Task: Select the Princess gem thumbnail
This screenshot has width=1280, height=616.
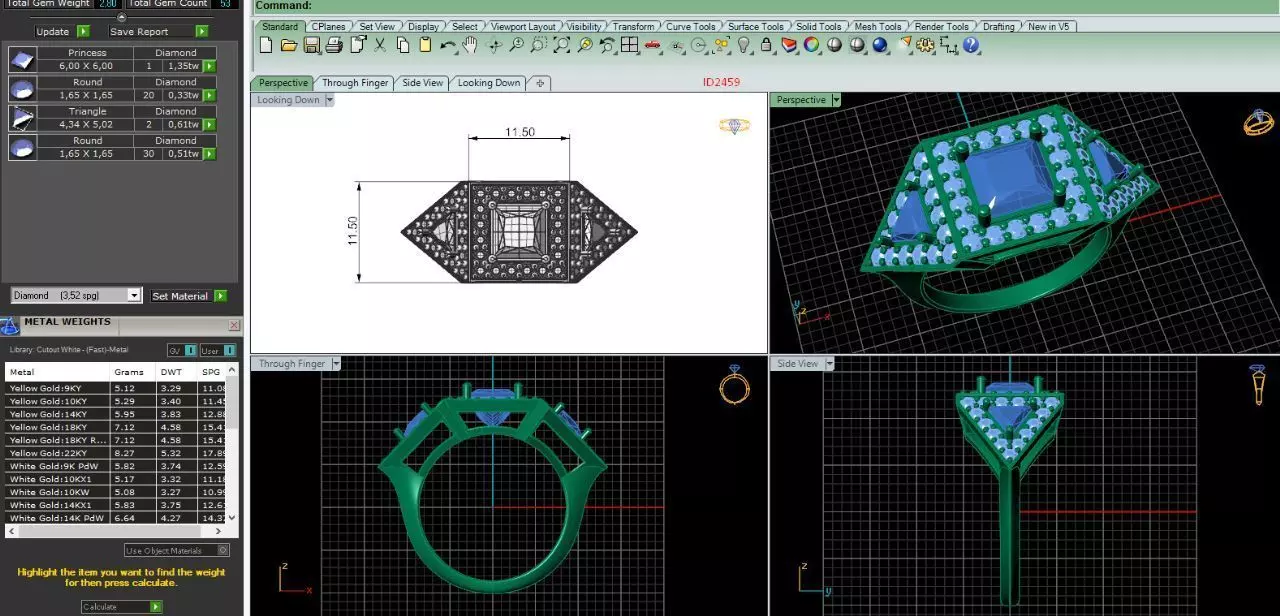Action: click(x=22, y=60)
